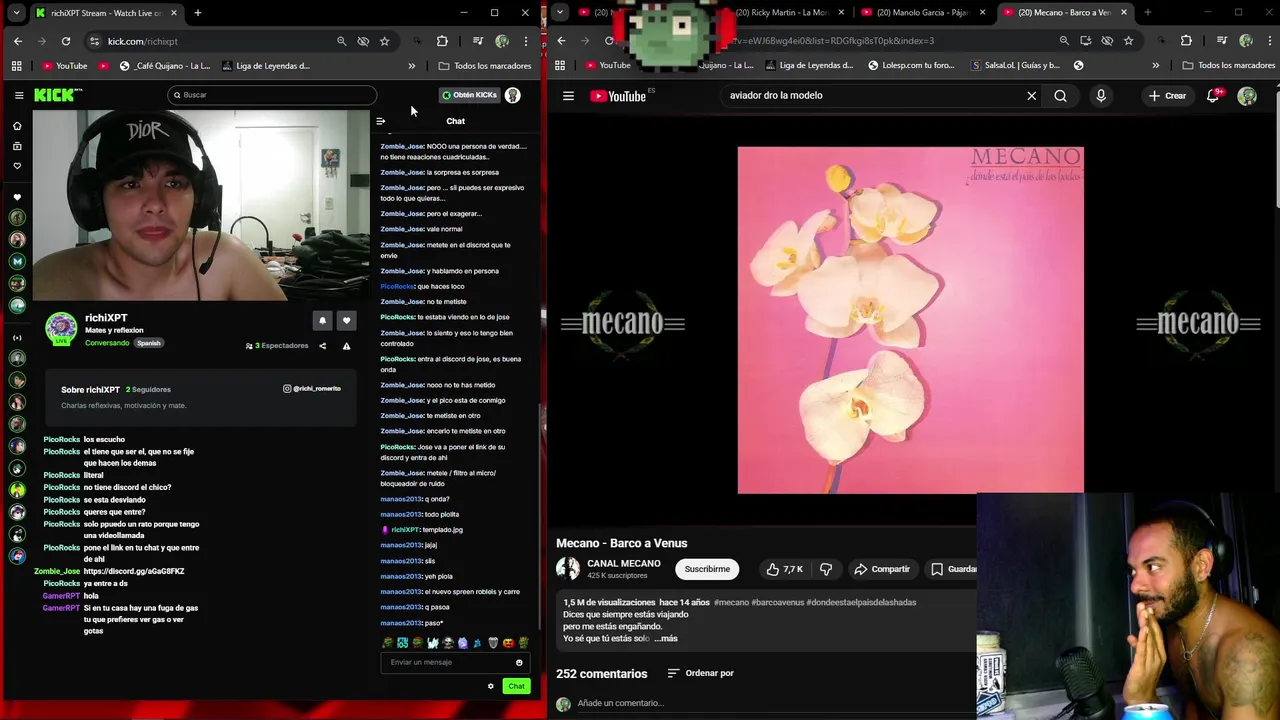Open Chrome three-dot menu in Kick window

[x=526, y=41]
